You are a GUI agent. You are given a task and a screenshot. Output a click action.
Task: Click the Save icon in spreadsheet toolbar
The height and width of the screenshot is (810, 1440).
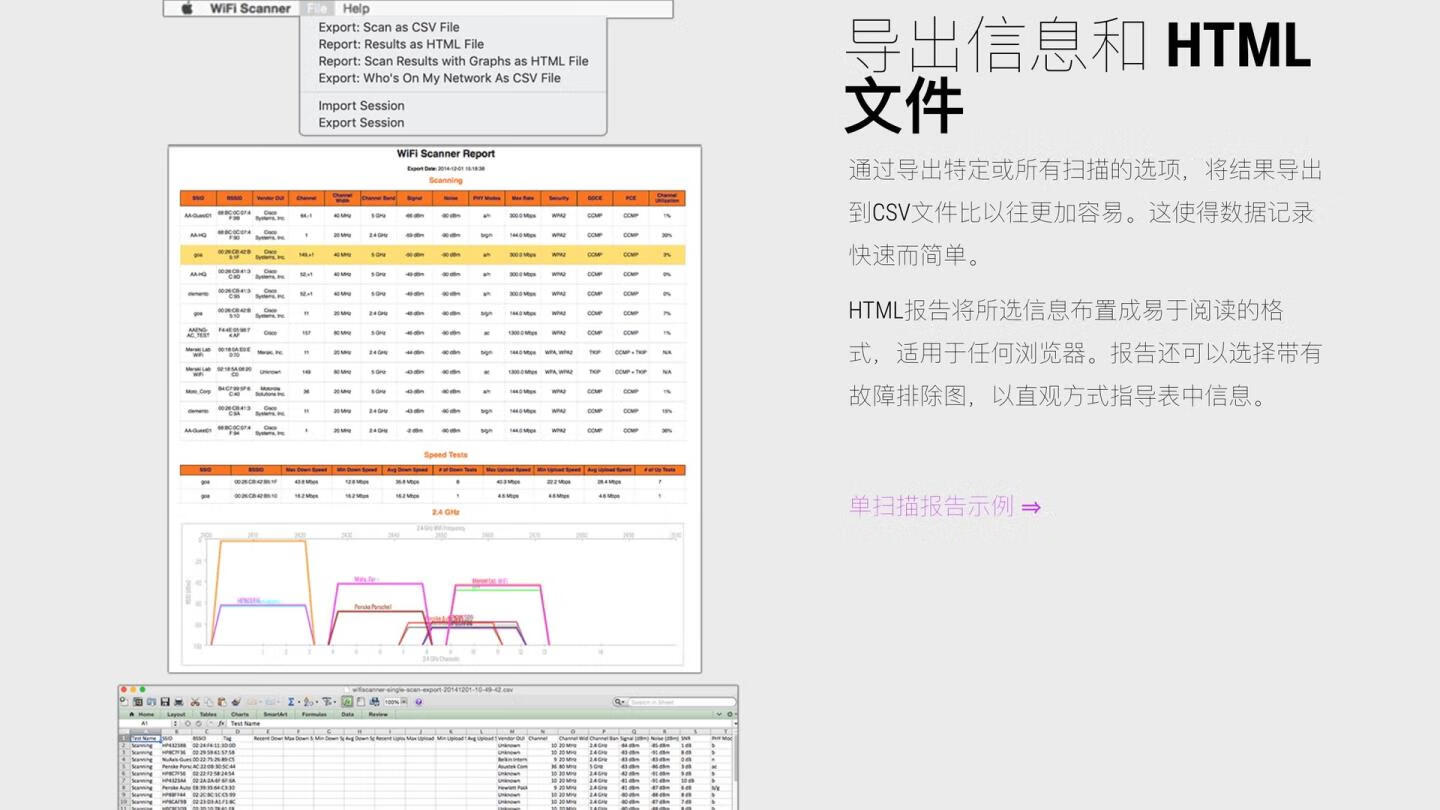[x=164, y=702]
